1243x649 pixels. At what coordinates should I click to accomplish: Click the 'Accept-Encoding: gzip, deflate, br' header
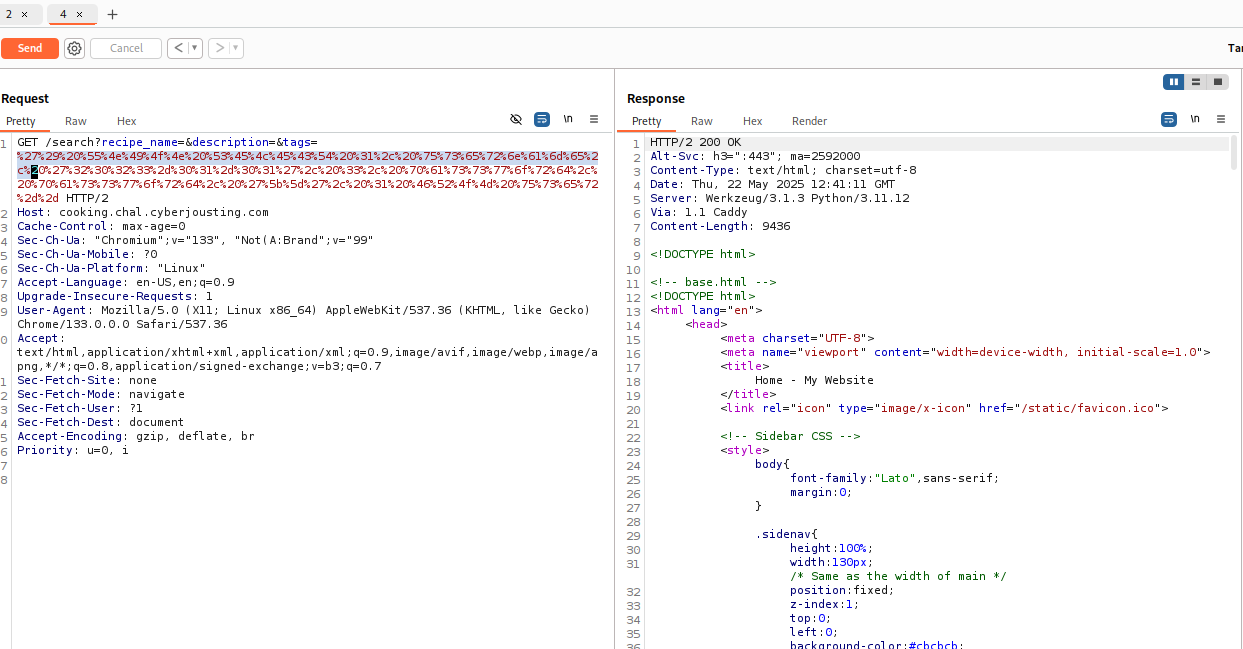coord(136,436)
